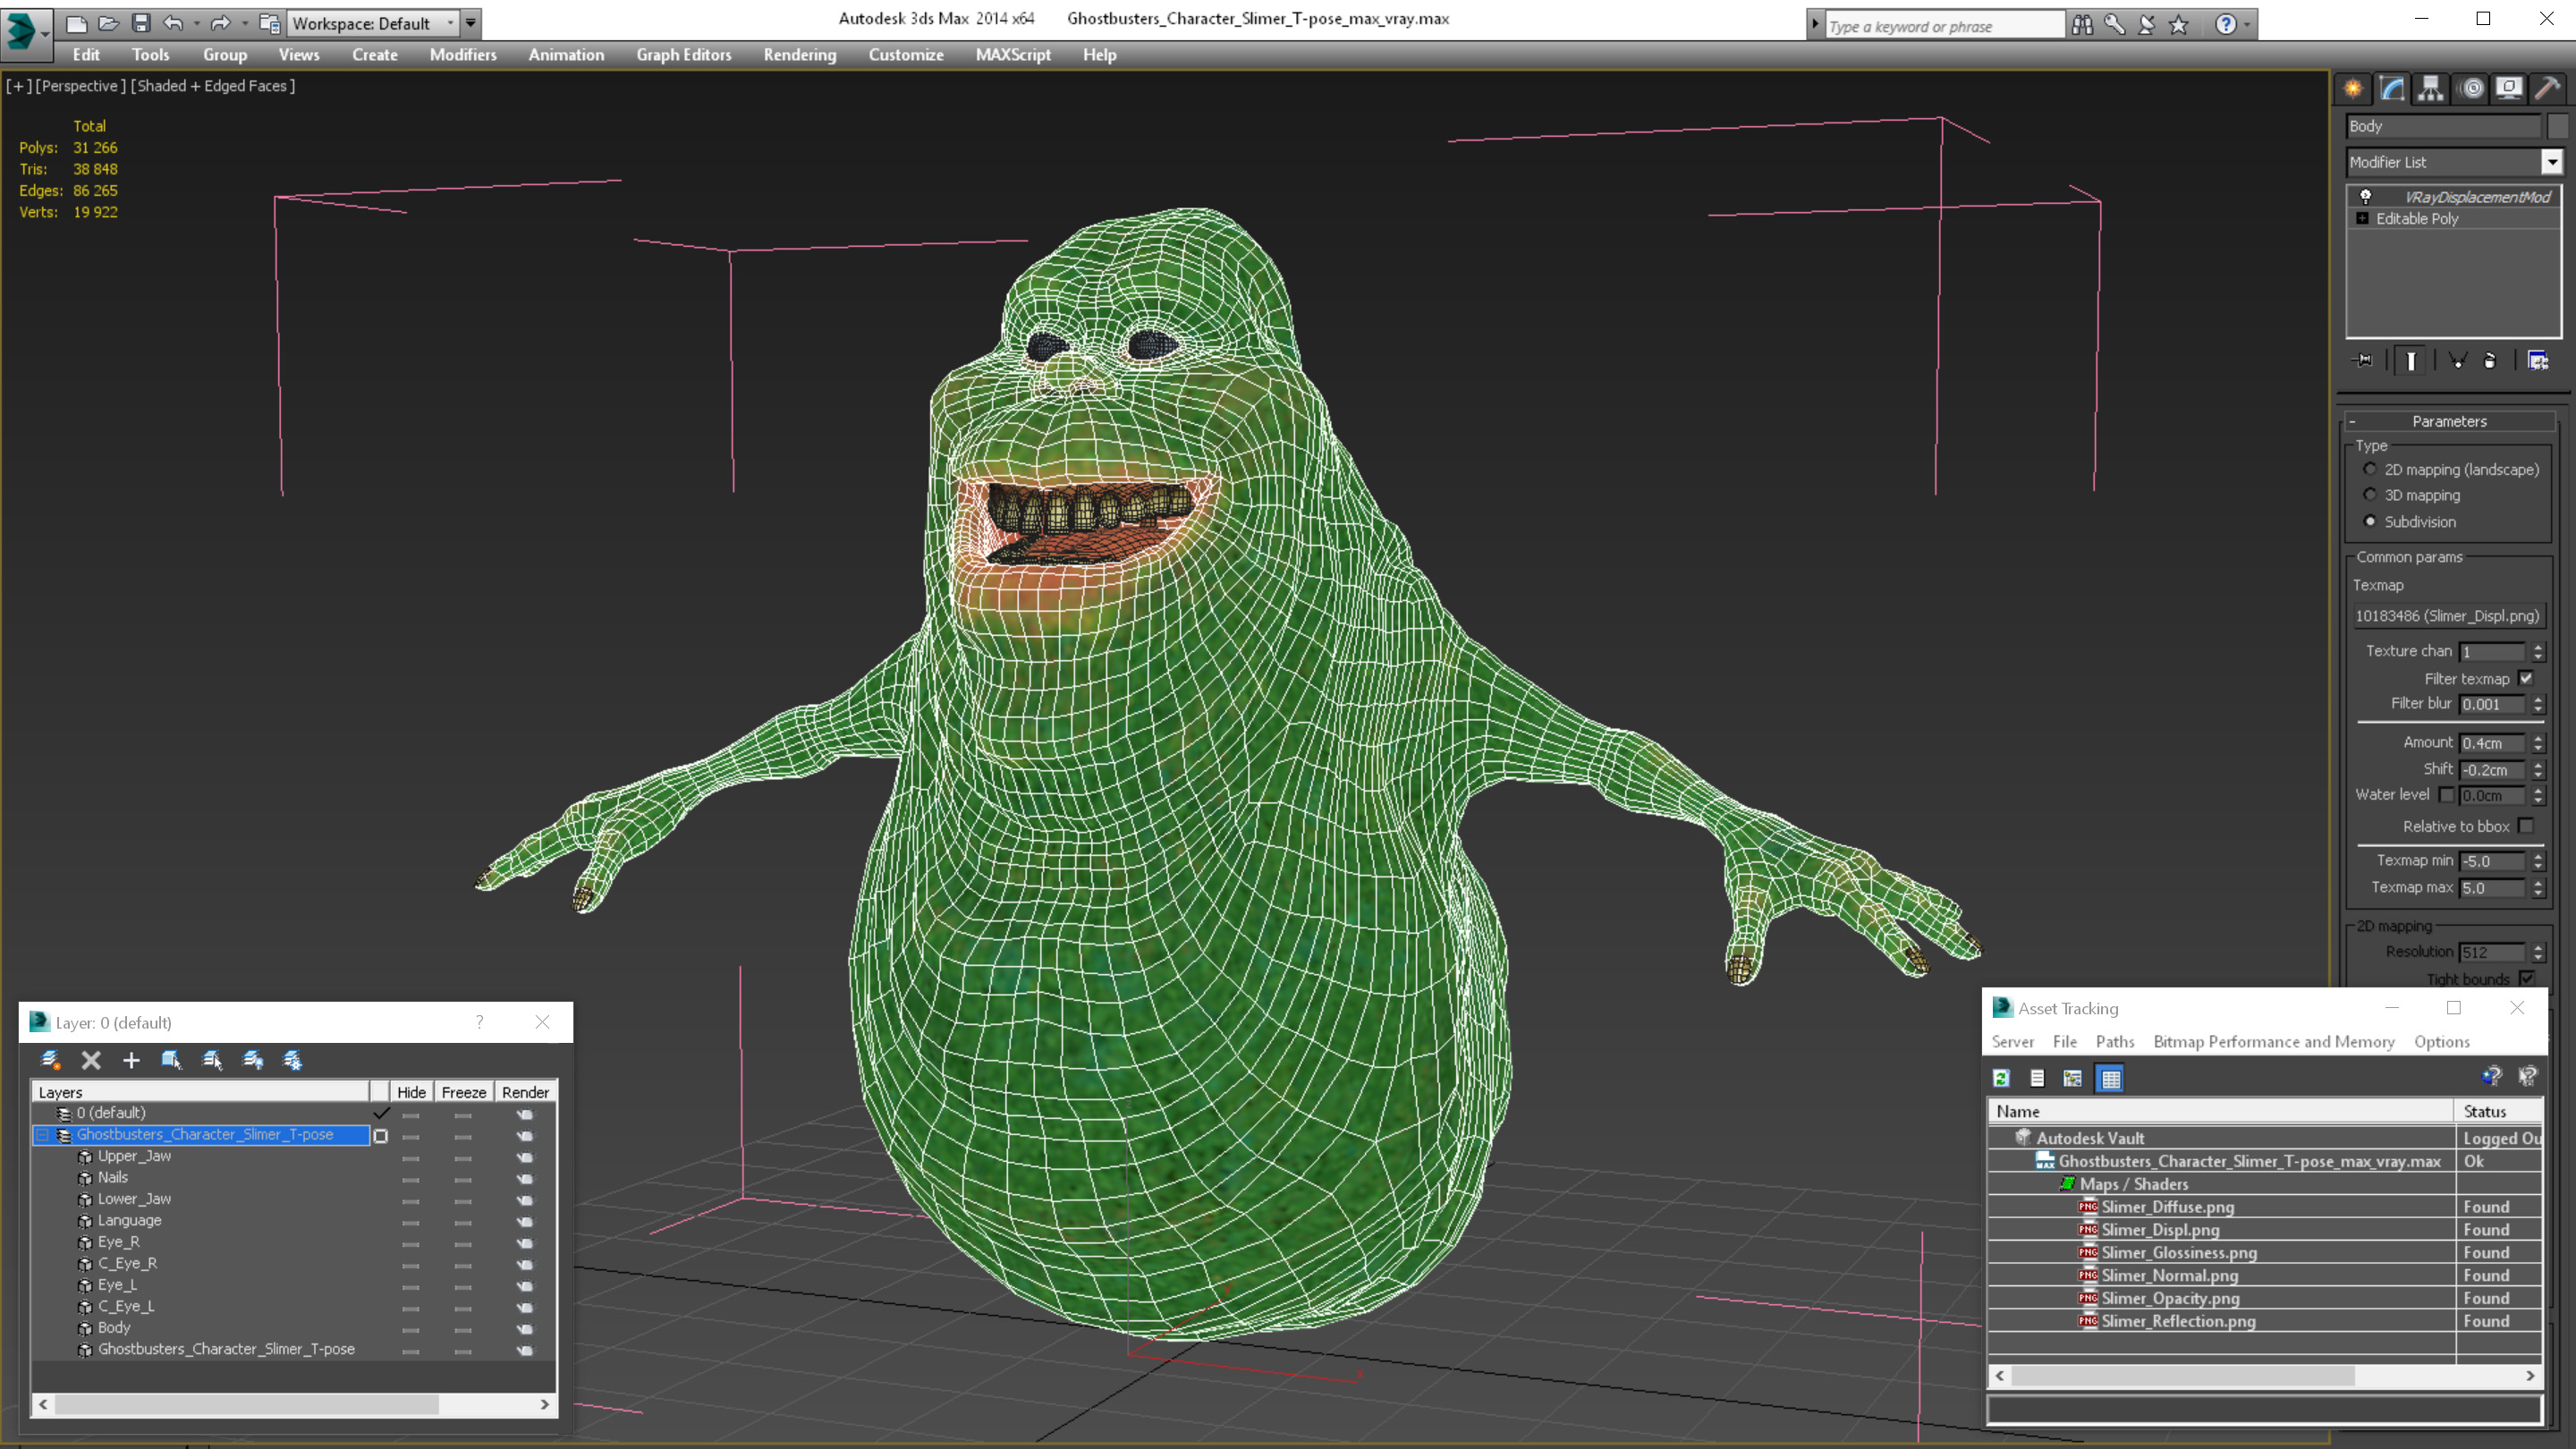The image size is (2576, 1449).
Task: Undo the last action with undo arrow
Action: (173, 23)
